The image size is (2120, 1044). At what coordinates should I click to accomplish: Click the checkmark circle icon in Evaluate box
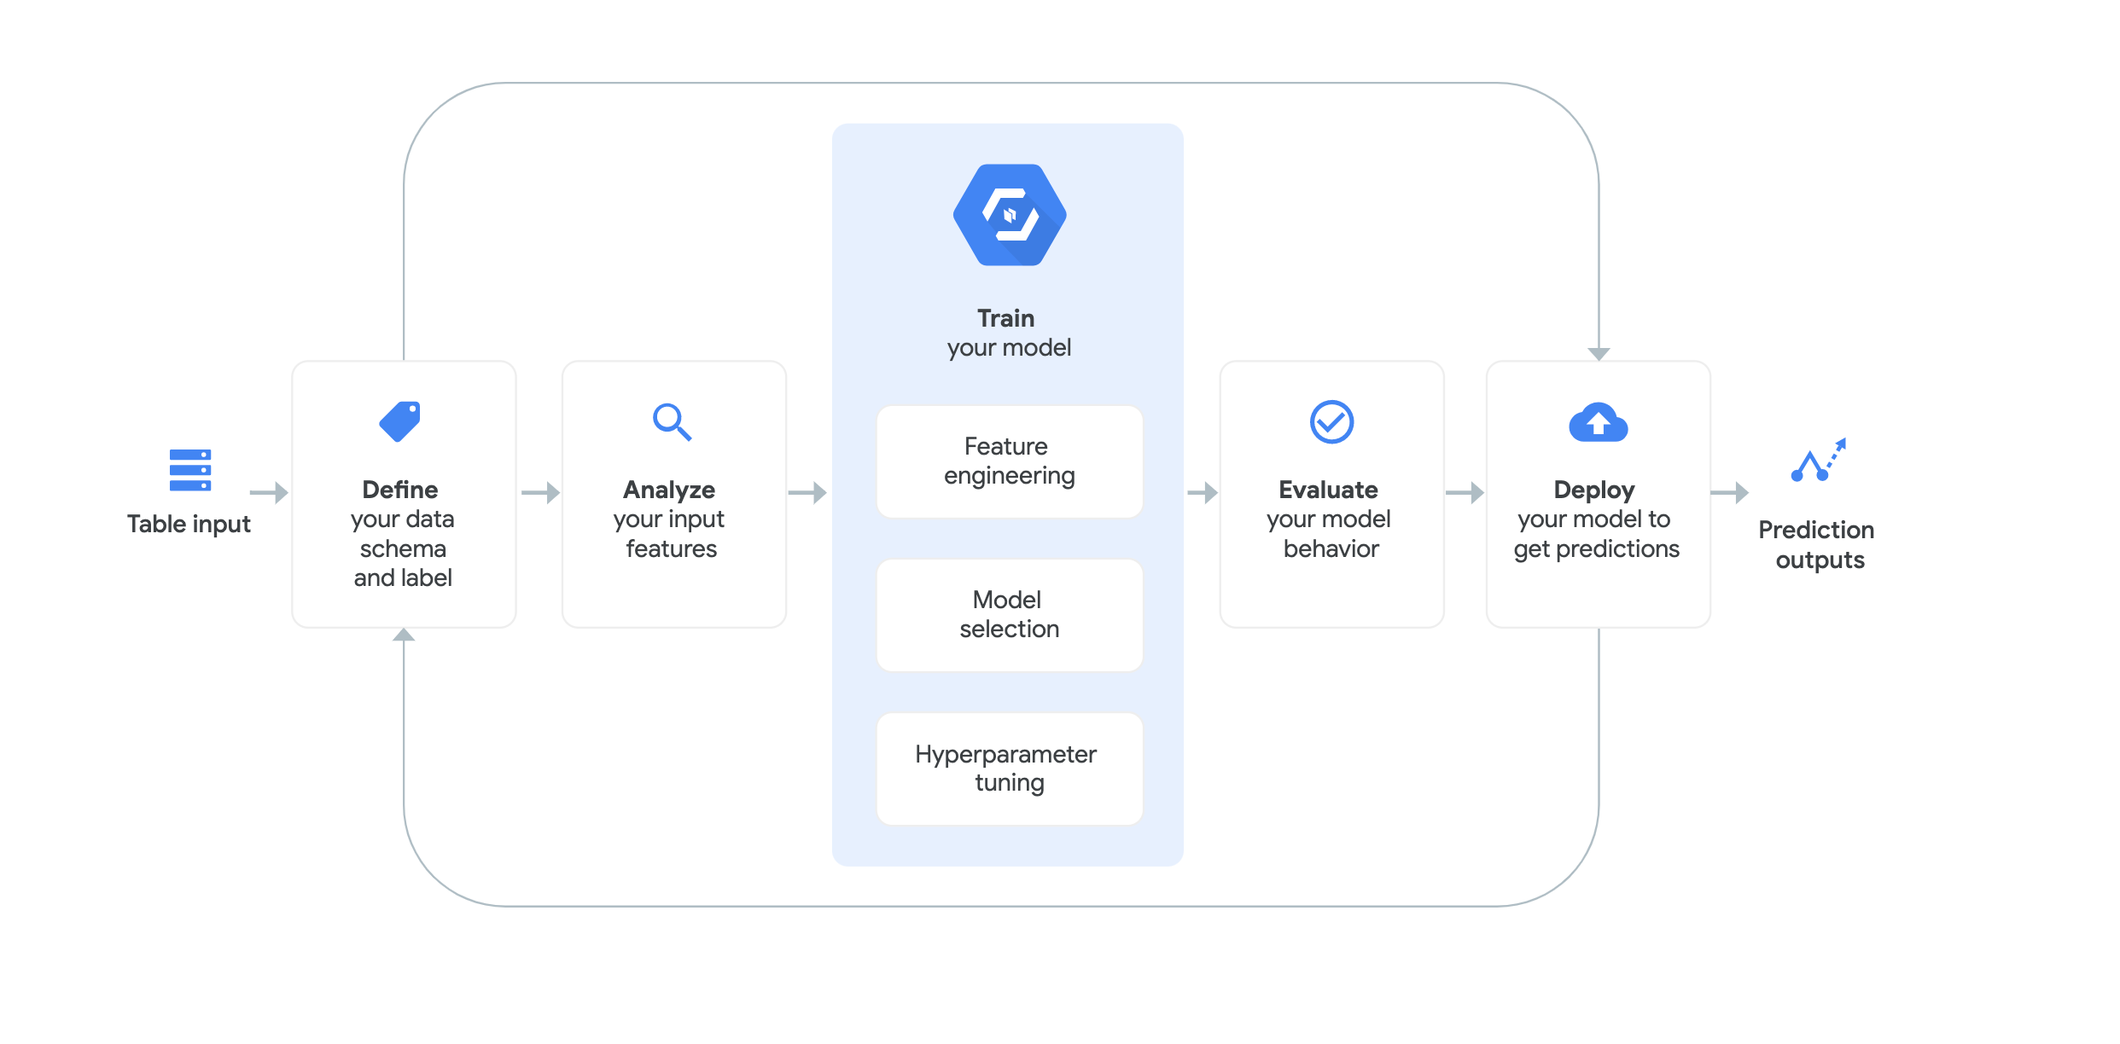(1332, 422)
